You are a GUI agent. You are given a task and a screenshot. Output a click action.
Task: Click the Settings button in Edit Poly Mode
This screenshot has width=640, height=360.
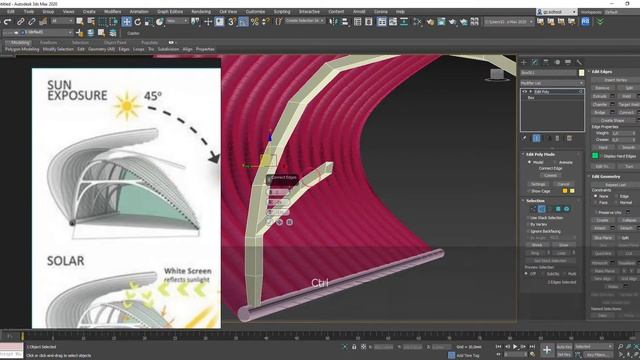tap(538, 184)
